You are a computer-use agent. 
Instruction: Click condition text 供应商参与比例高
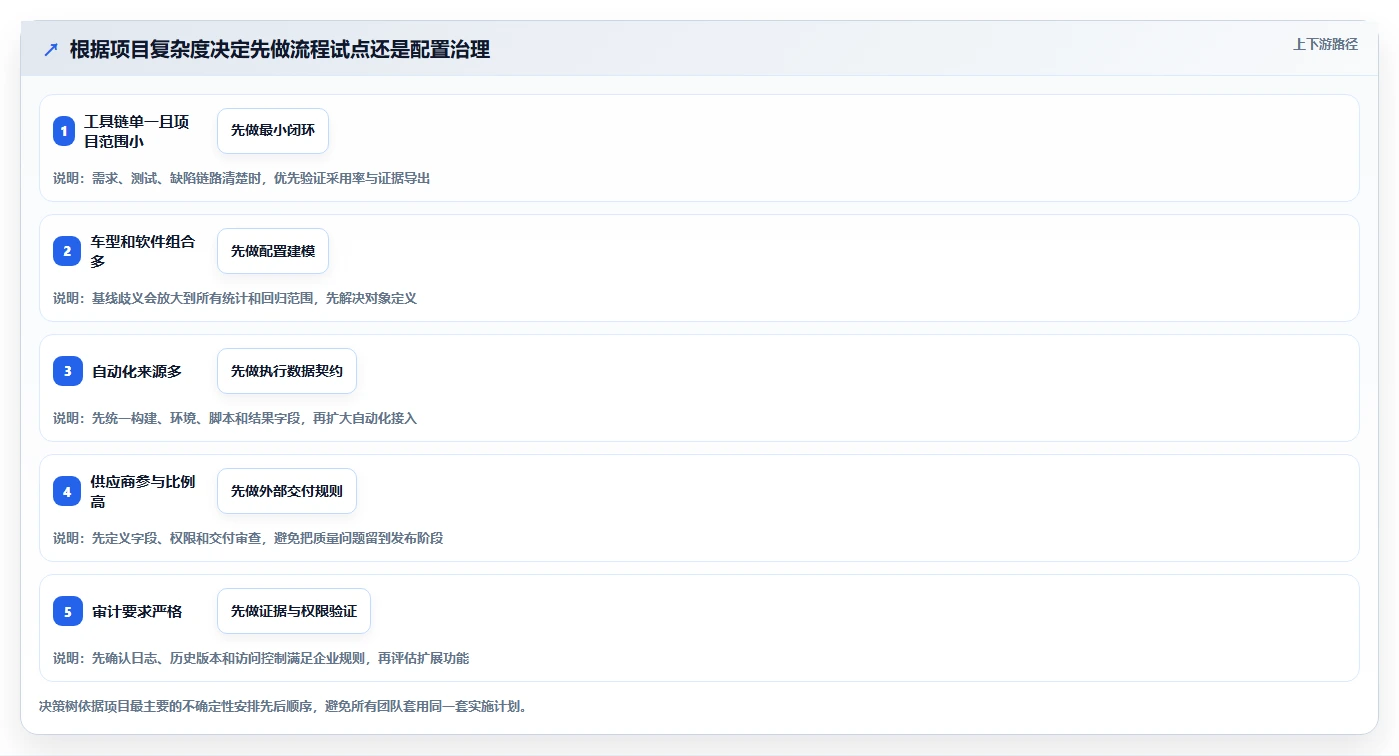click(143, 491)
